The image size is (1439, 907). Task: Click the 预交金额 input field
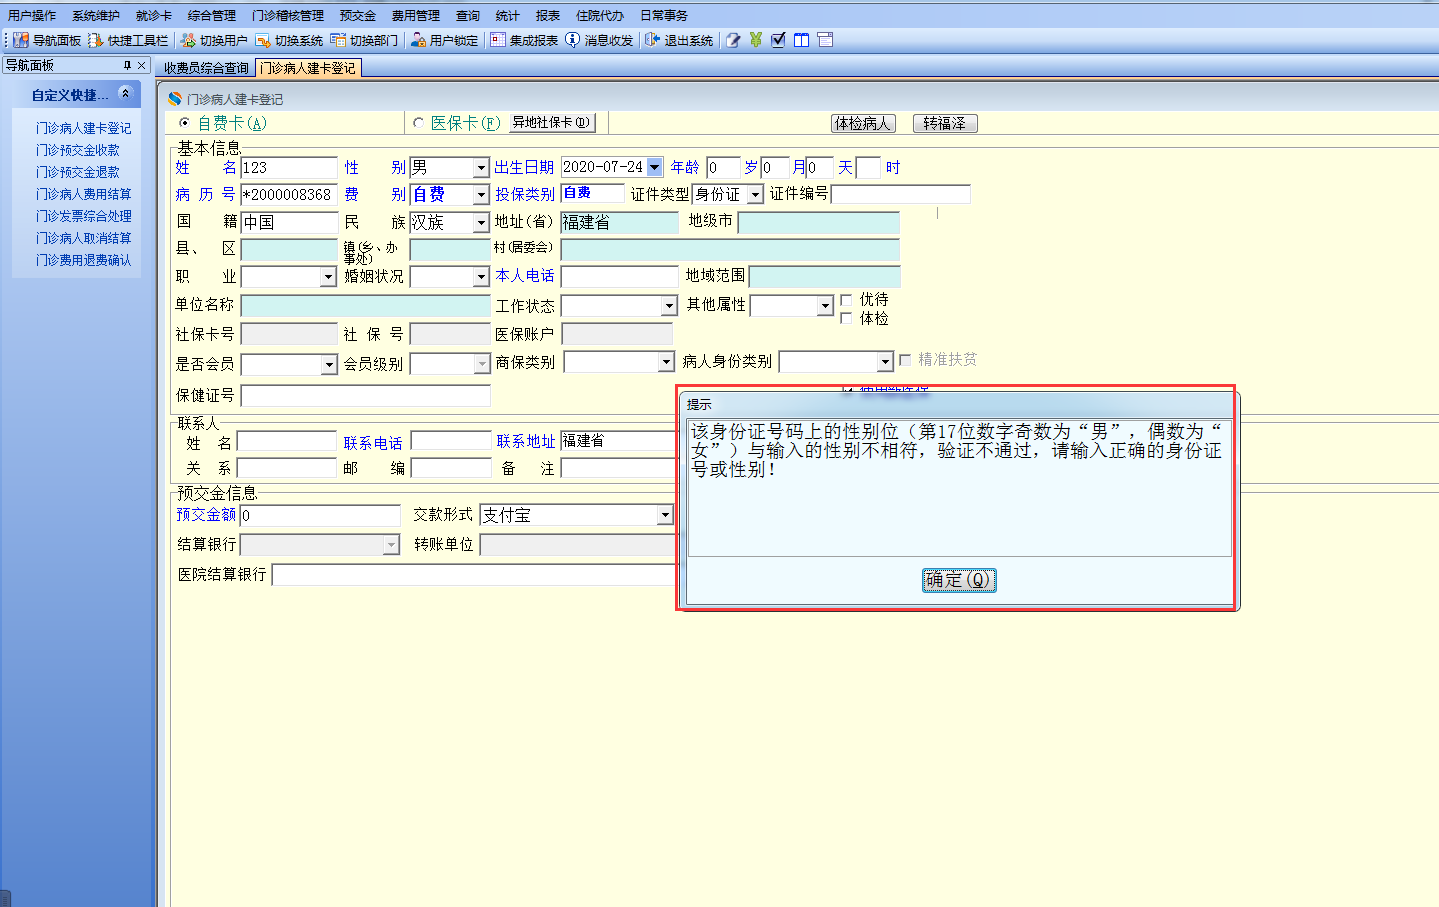tap(320, 516)
